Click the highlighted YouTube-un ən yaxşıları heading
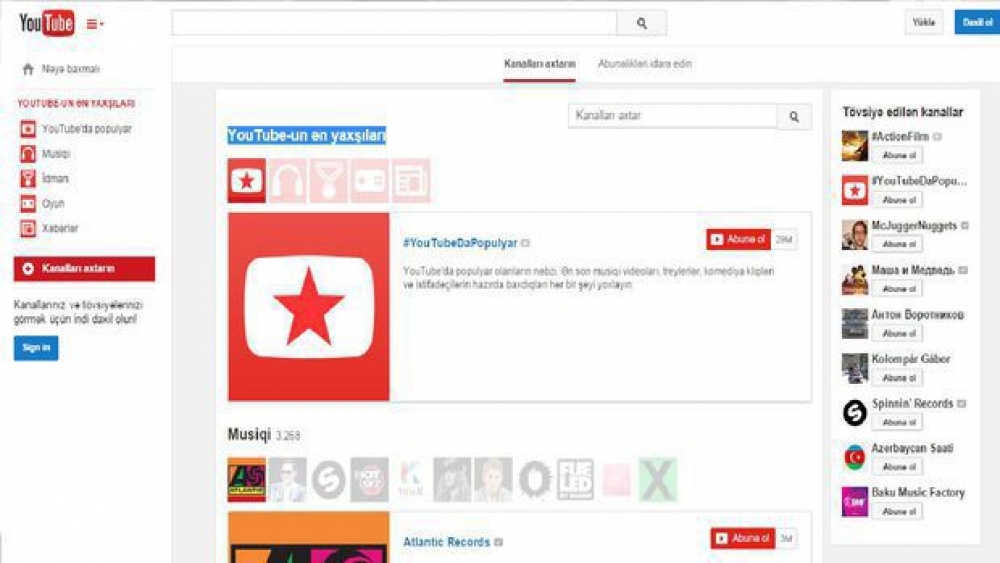Screen dimensions: 1000x563 click(x=307, y=135)
